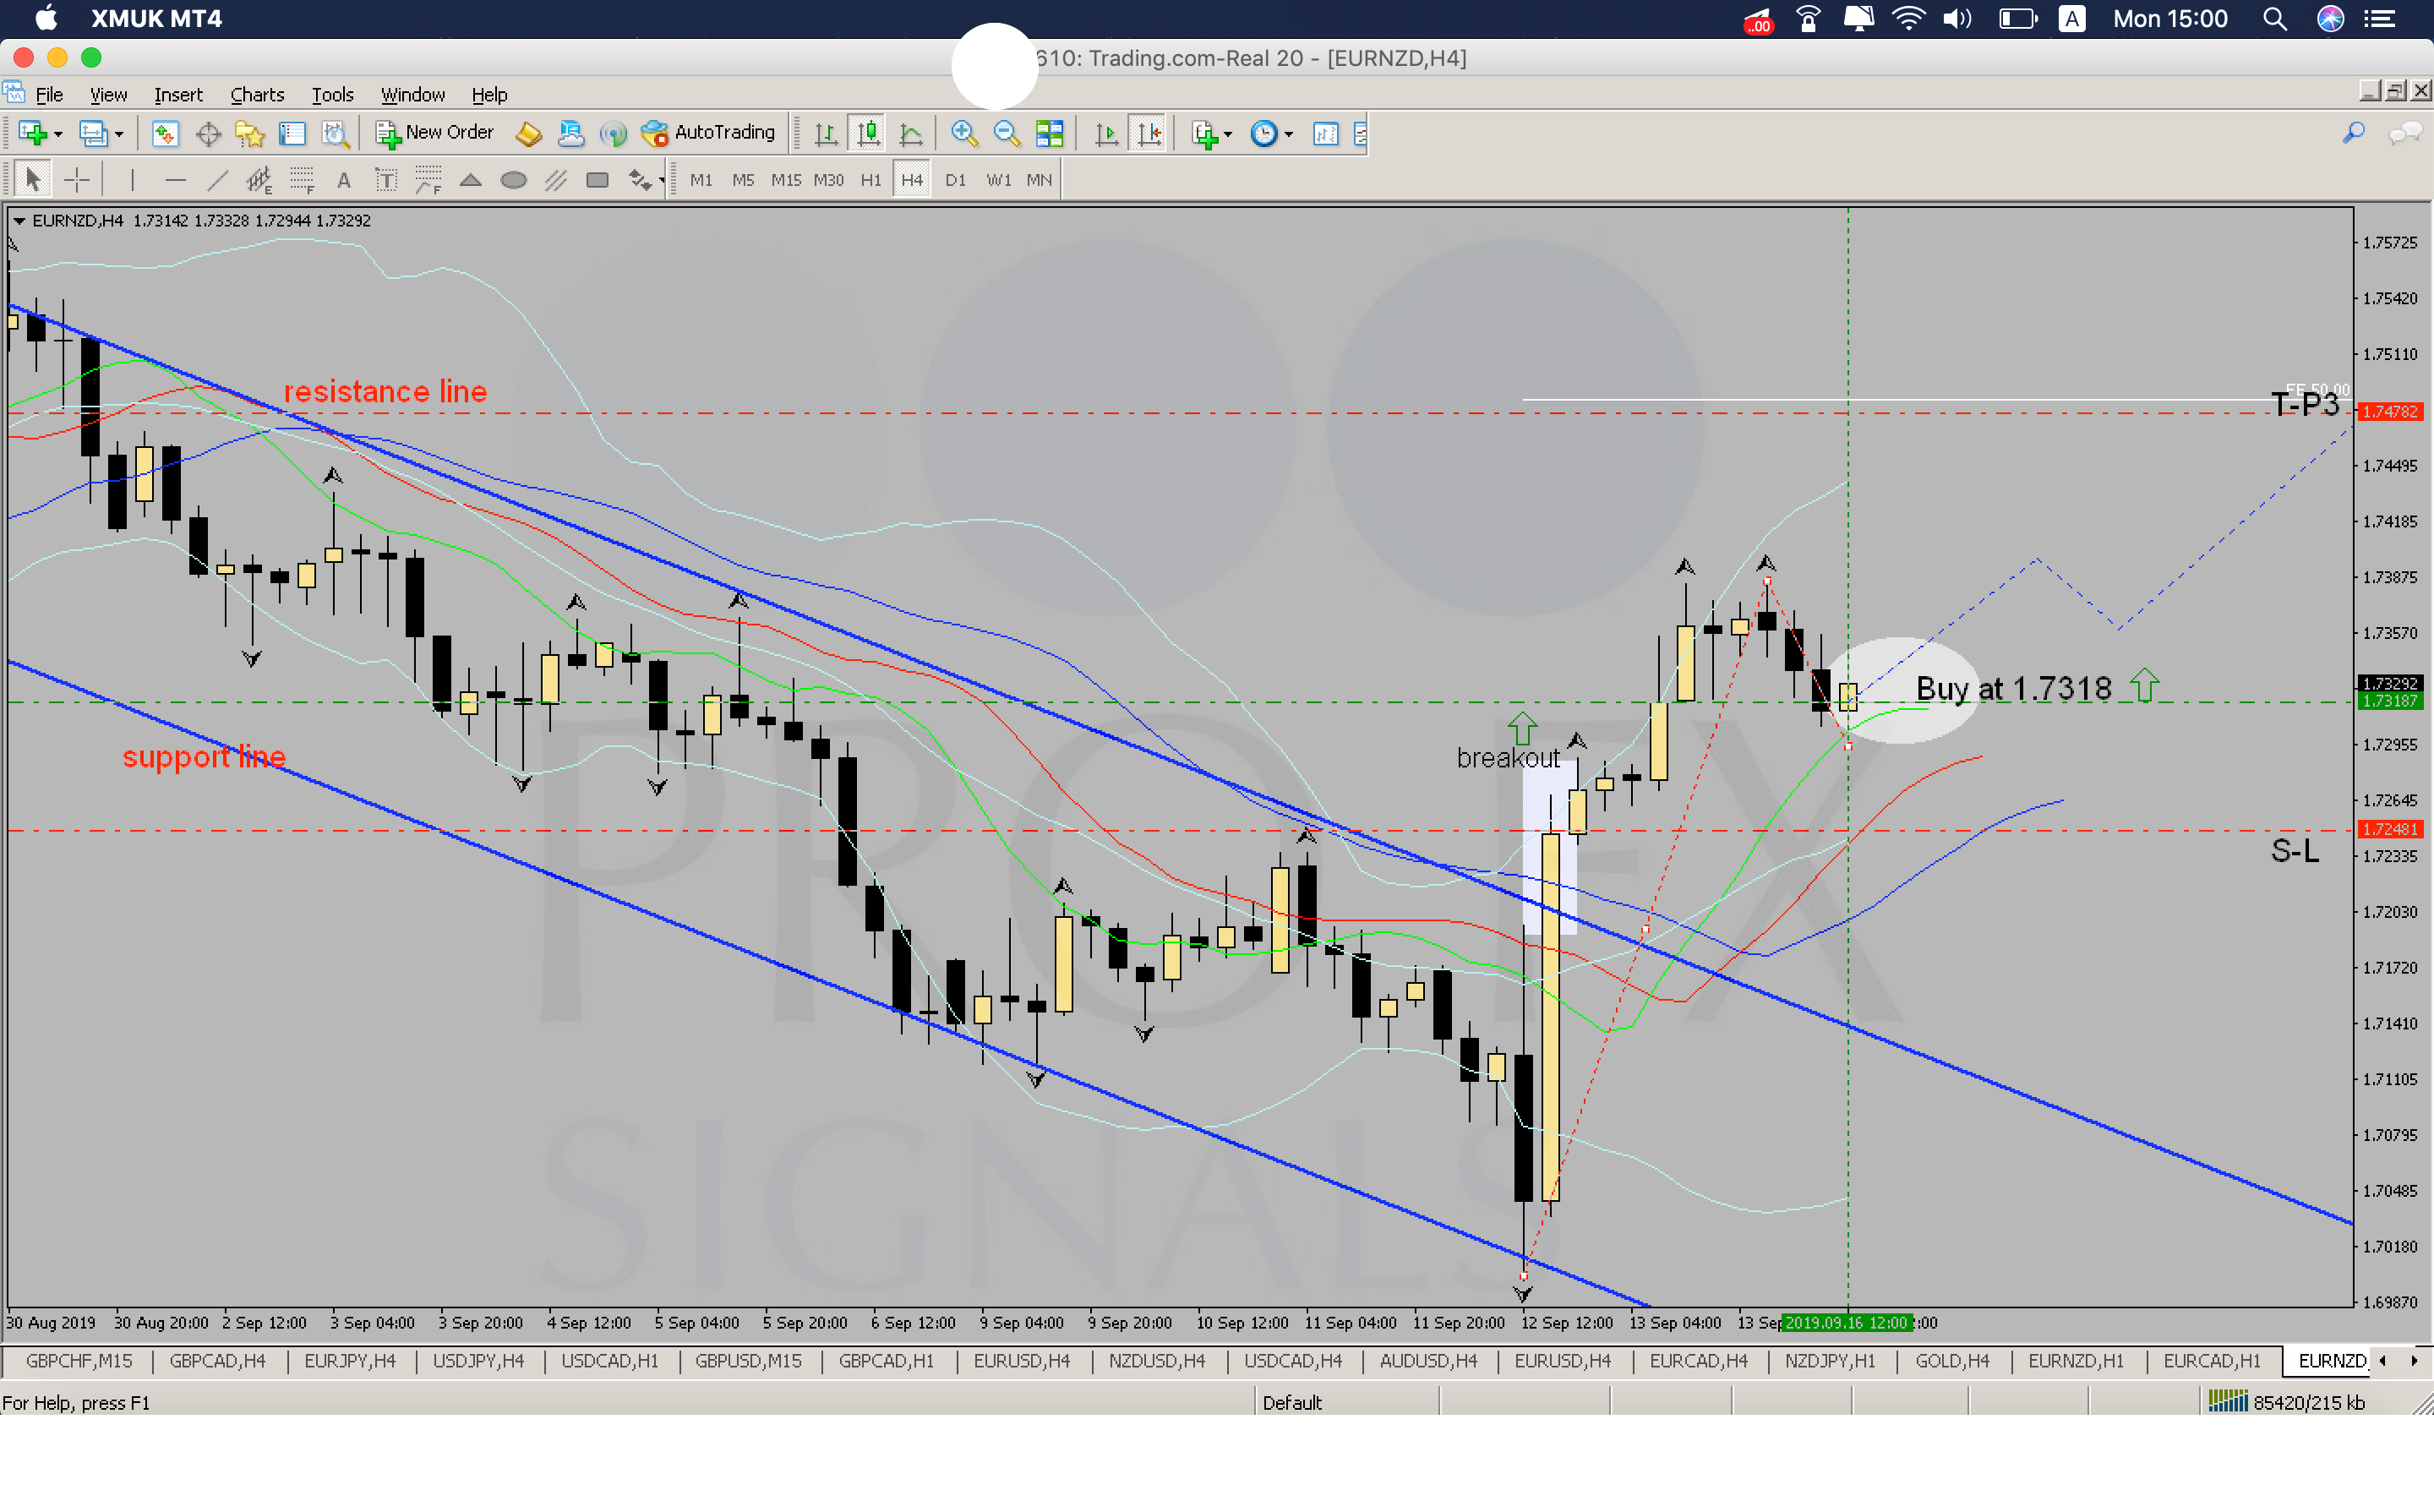Viewport: 2434px width, 1512px height.
Task: Toggle the Chart Shift button
Action: (x=1149, y=133)
